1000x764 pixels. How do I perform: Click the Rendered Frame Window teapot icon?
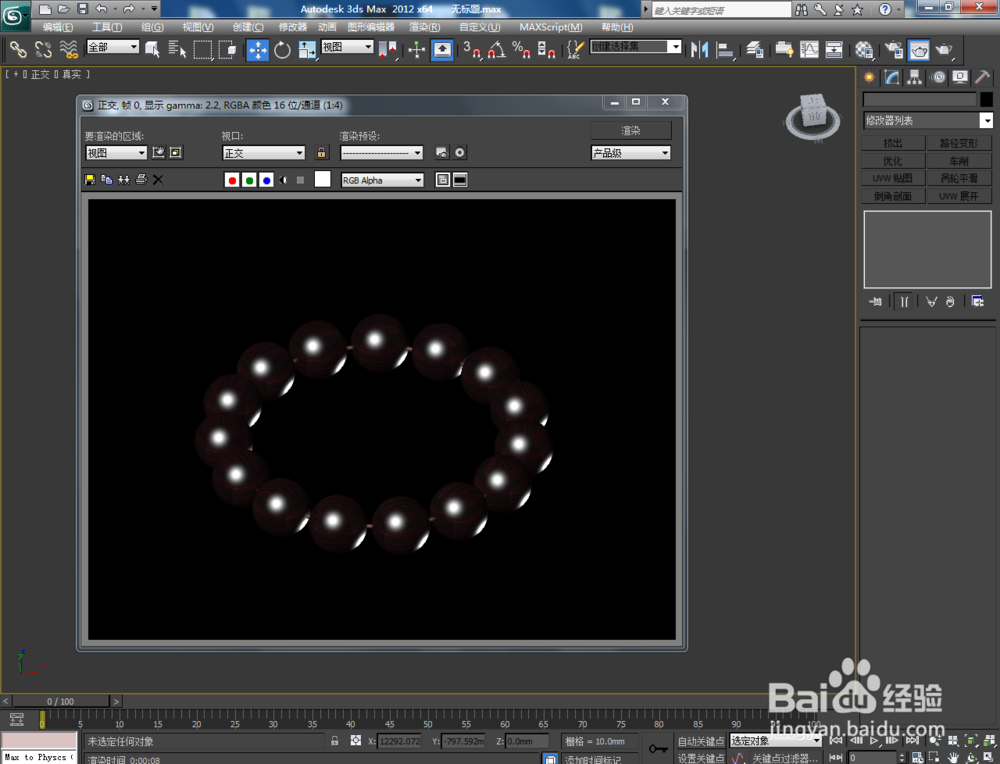tap(919, 49)
